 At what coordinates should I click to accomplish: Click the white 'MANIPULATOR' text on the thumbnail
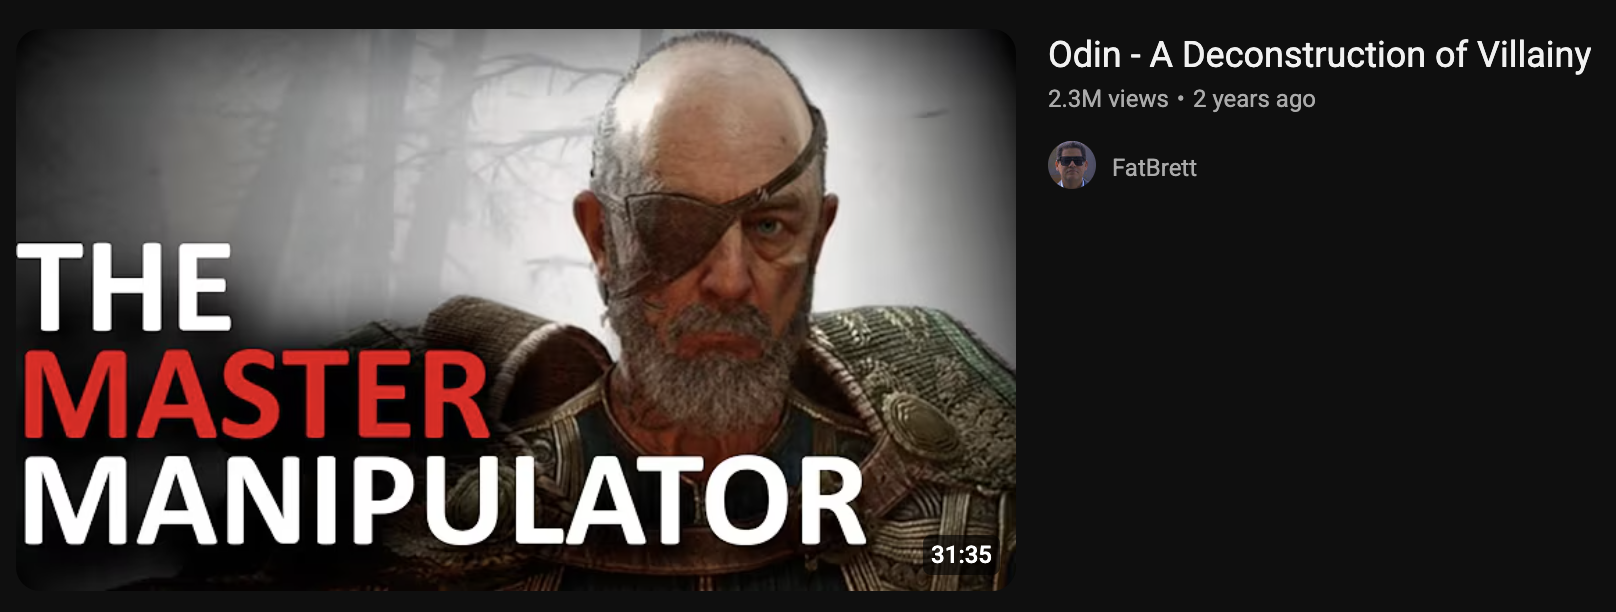[x=442, y=500]
